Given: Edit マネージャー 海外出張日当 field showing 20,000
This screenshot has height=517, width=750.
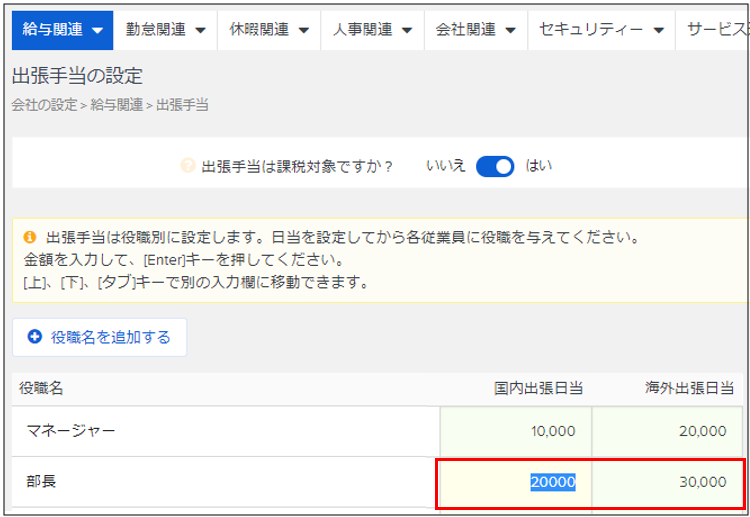Looking at the screenshot, I should 668,431.
